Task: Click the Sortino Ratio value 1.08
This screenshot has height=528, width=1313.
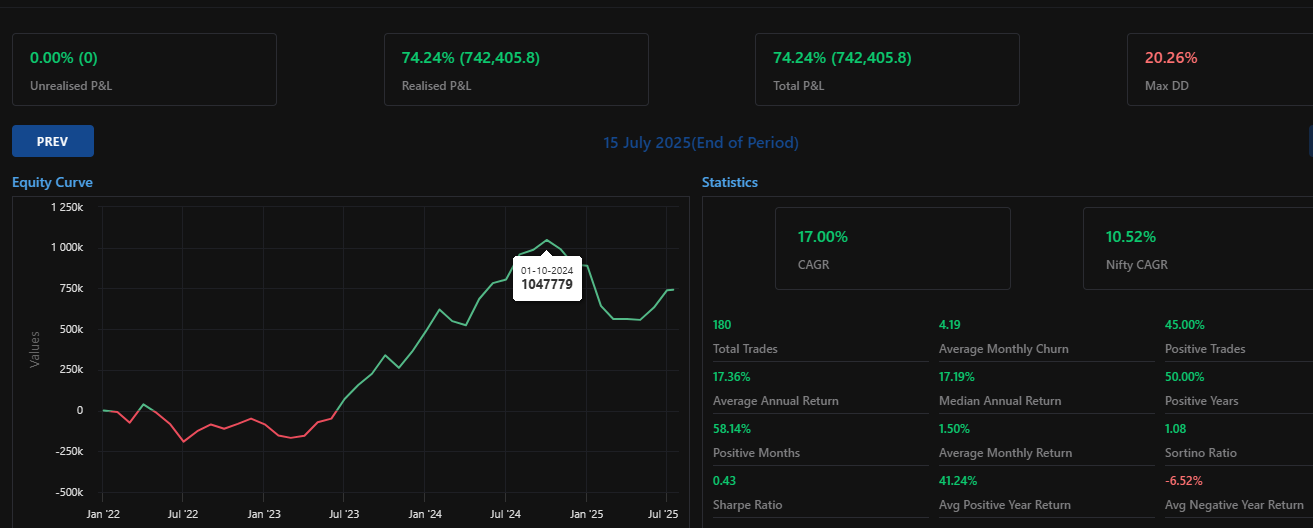Action: [1176, 429]
